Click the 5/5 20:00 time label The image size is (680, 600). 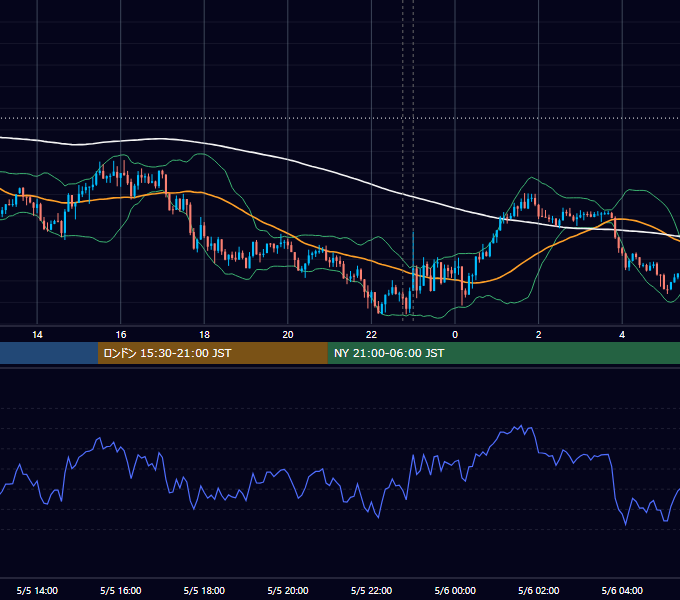pyautogui.click(x=288, y=590)
